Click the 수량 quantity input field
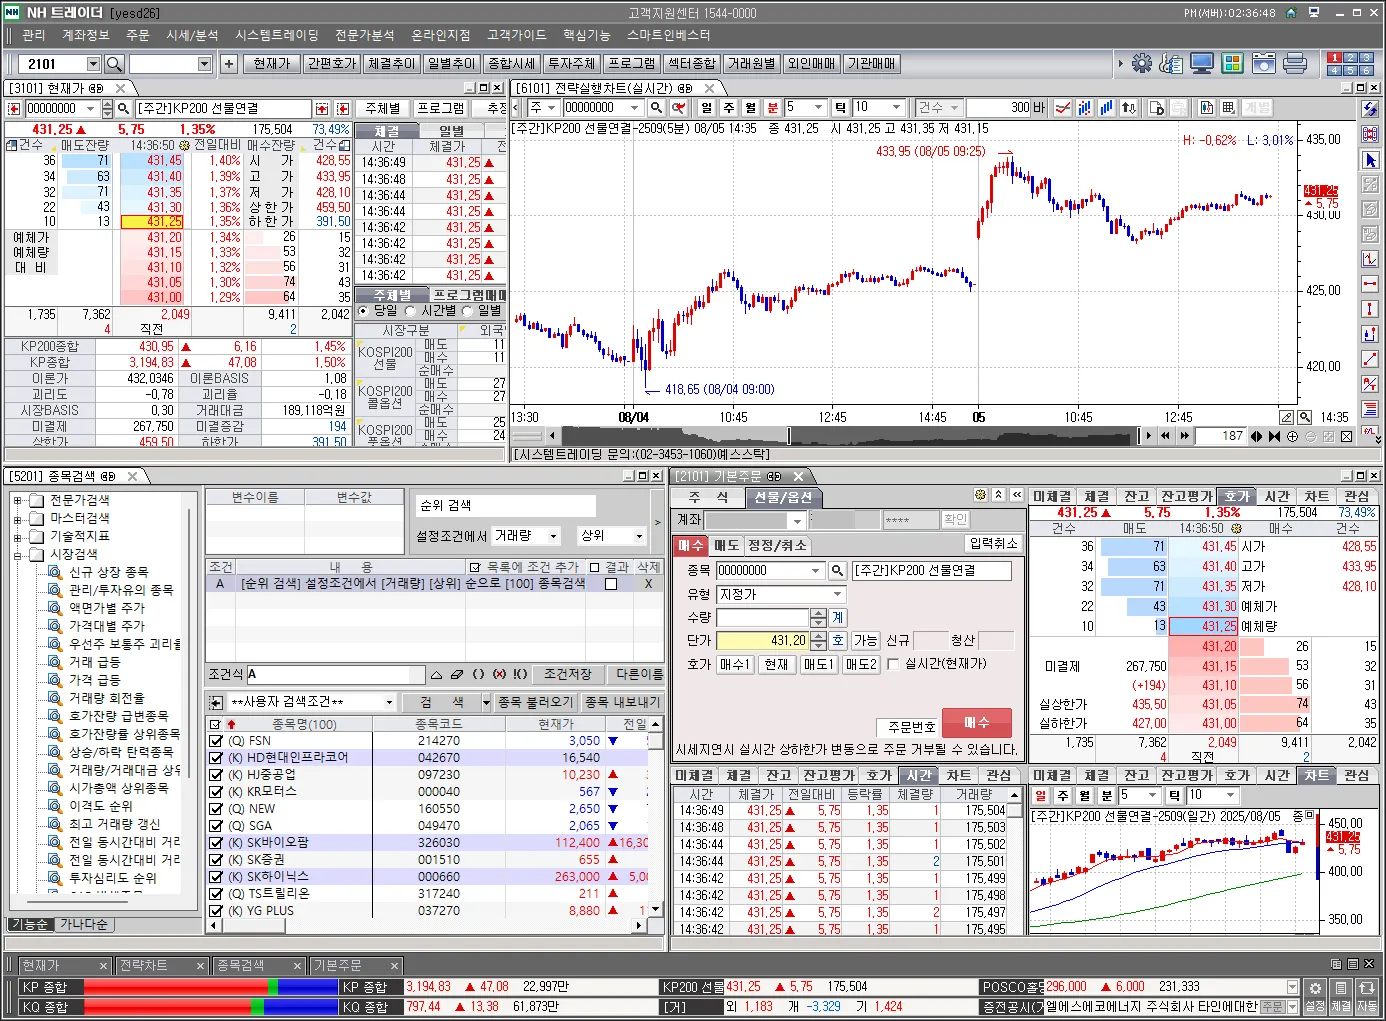The width and height of the screenshot is (1386, 1021). point(762,618)
